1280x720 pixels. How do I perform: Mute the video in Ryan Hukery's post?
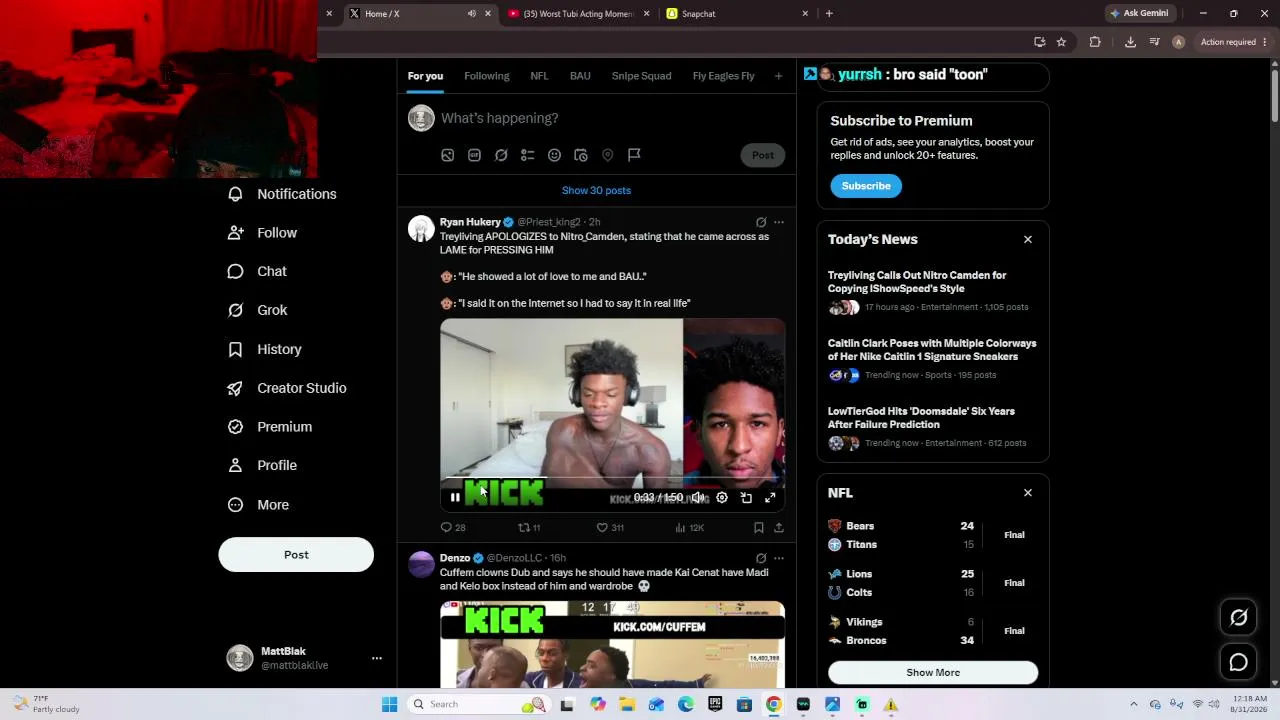(x=698, y=497)
